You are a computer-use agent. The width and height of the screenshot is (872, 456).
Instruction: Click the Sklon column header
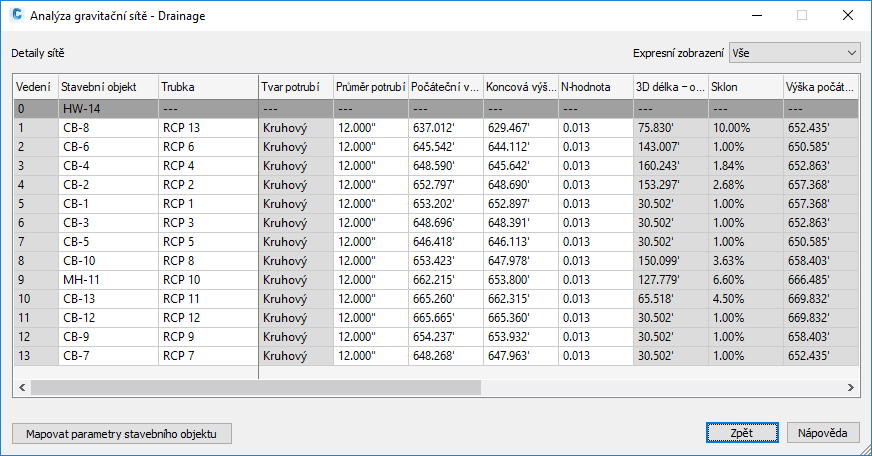pyautogui.click(x=746, y=87)
